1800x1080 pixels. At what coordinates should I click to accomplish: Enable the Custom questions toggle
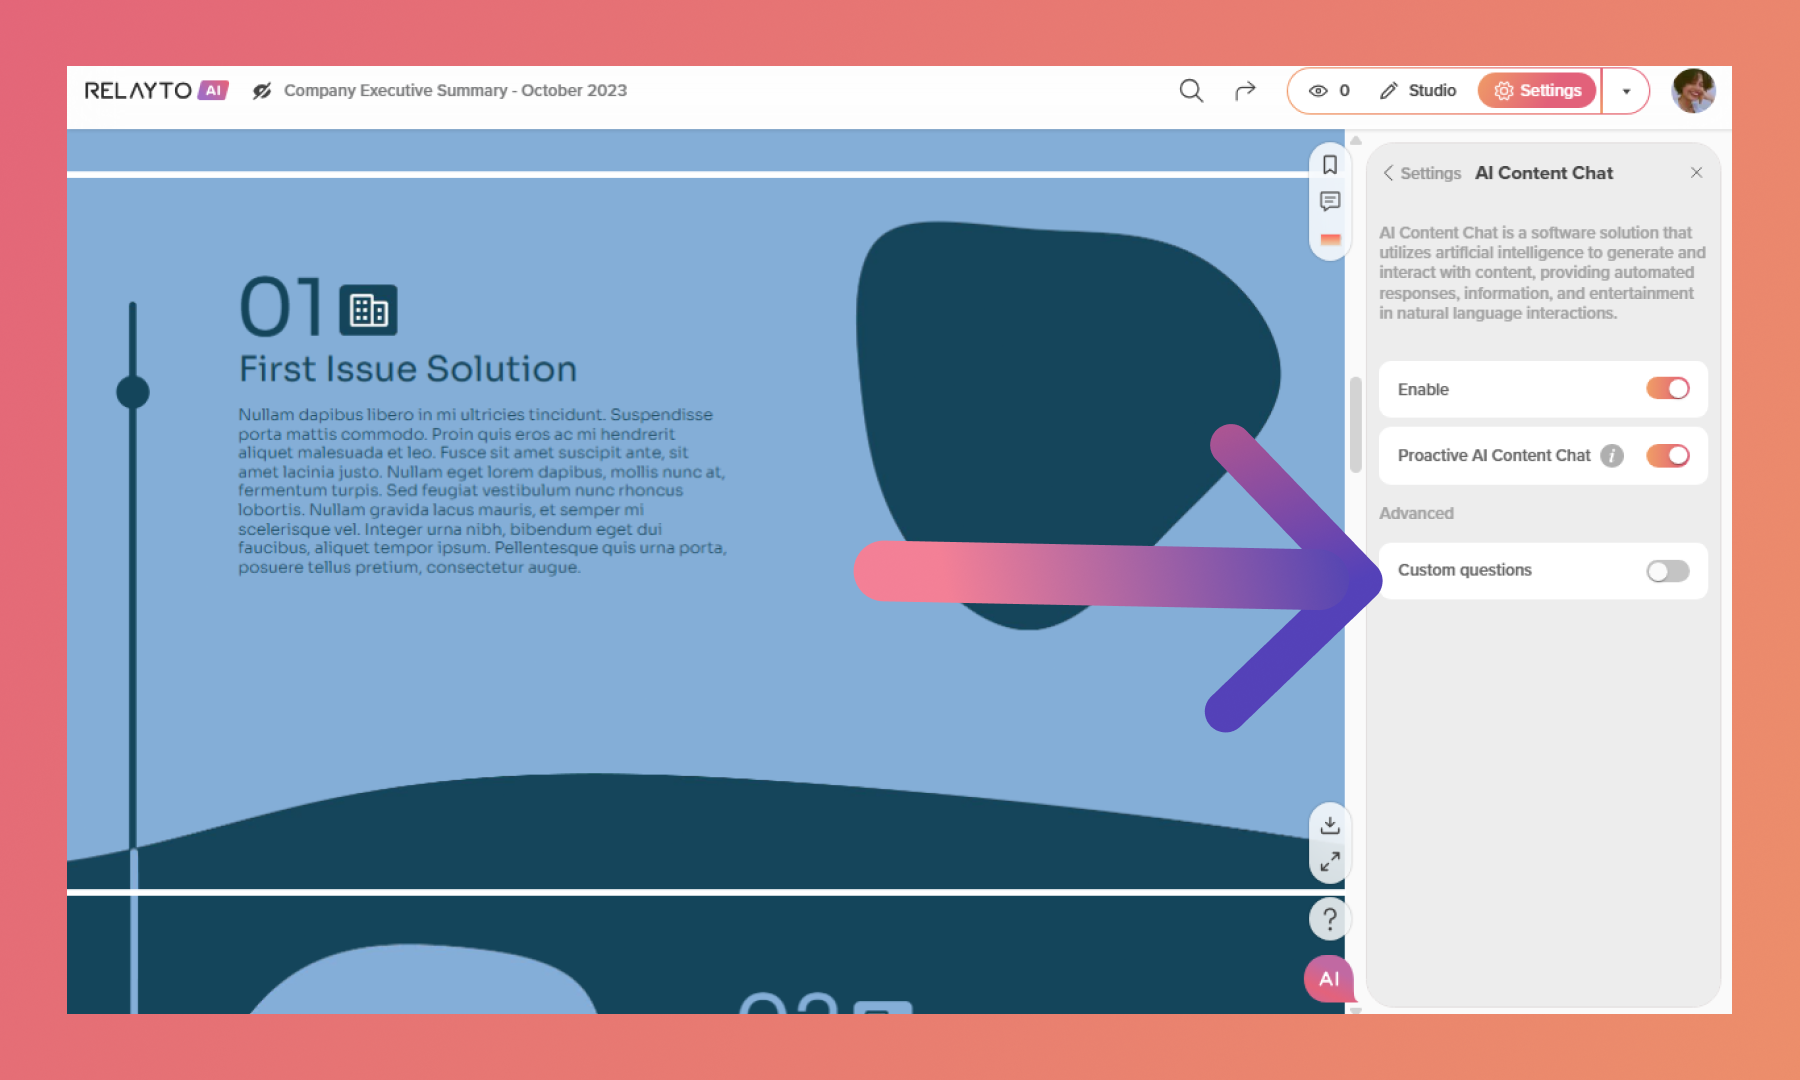(x=1667, y=571)
